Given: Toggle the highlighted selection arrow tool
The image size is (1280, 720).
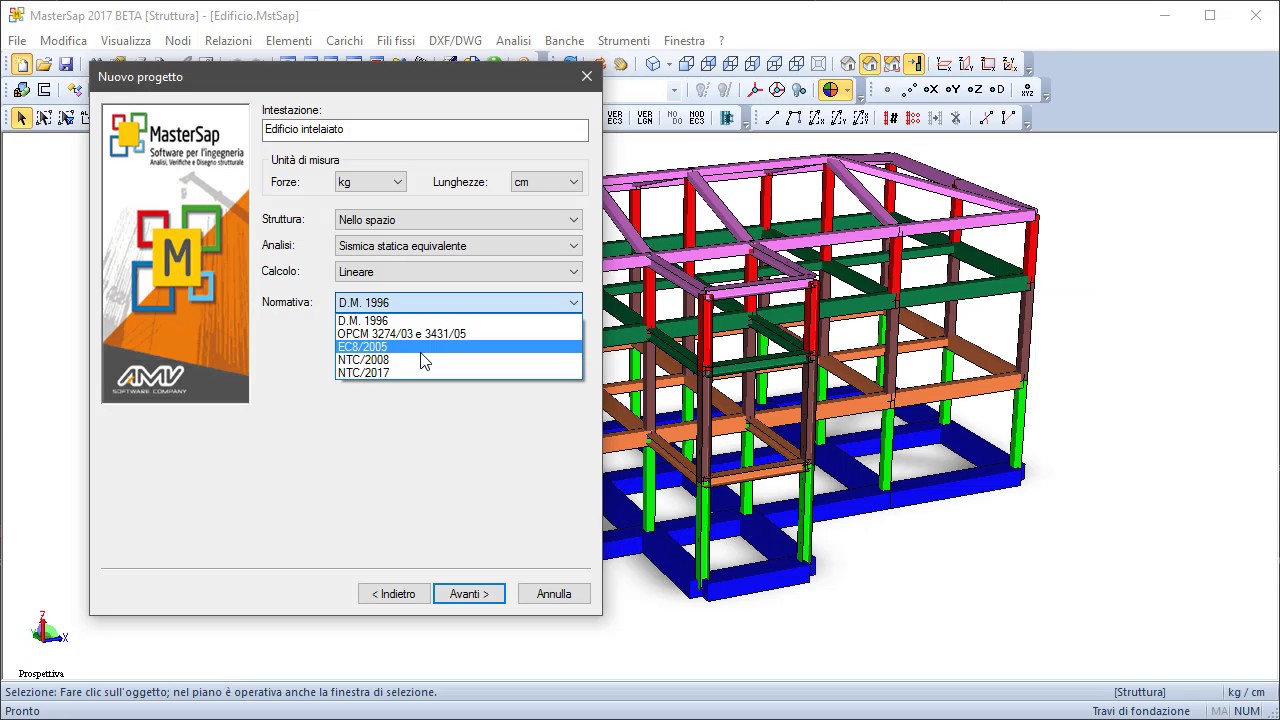Looking at the screenshot, I should pos(22,118).
